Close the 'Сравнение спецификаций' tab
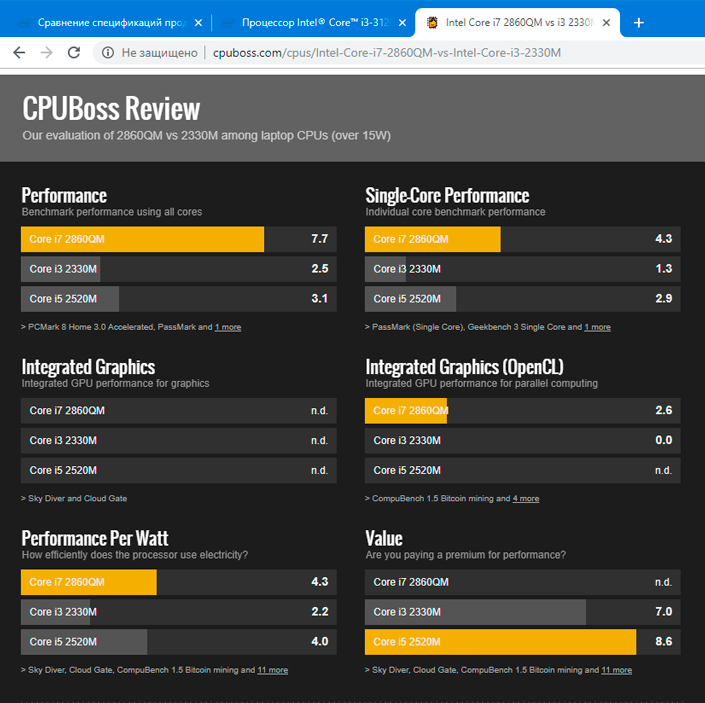 coord(198,22)
